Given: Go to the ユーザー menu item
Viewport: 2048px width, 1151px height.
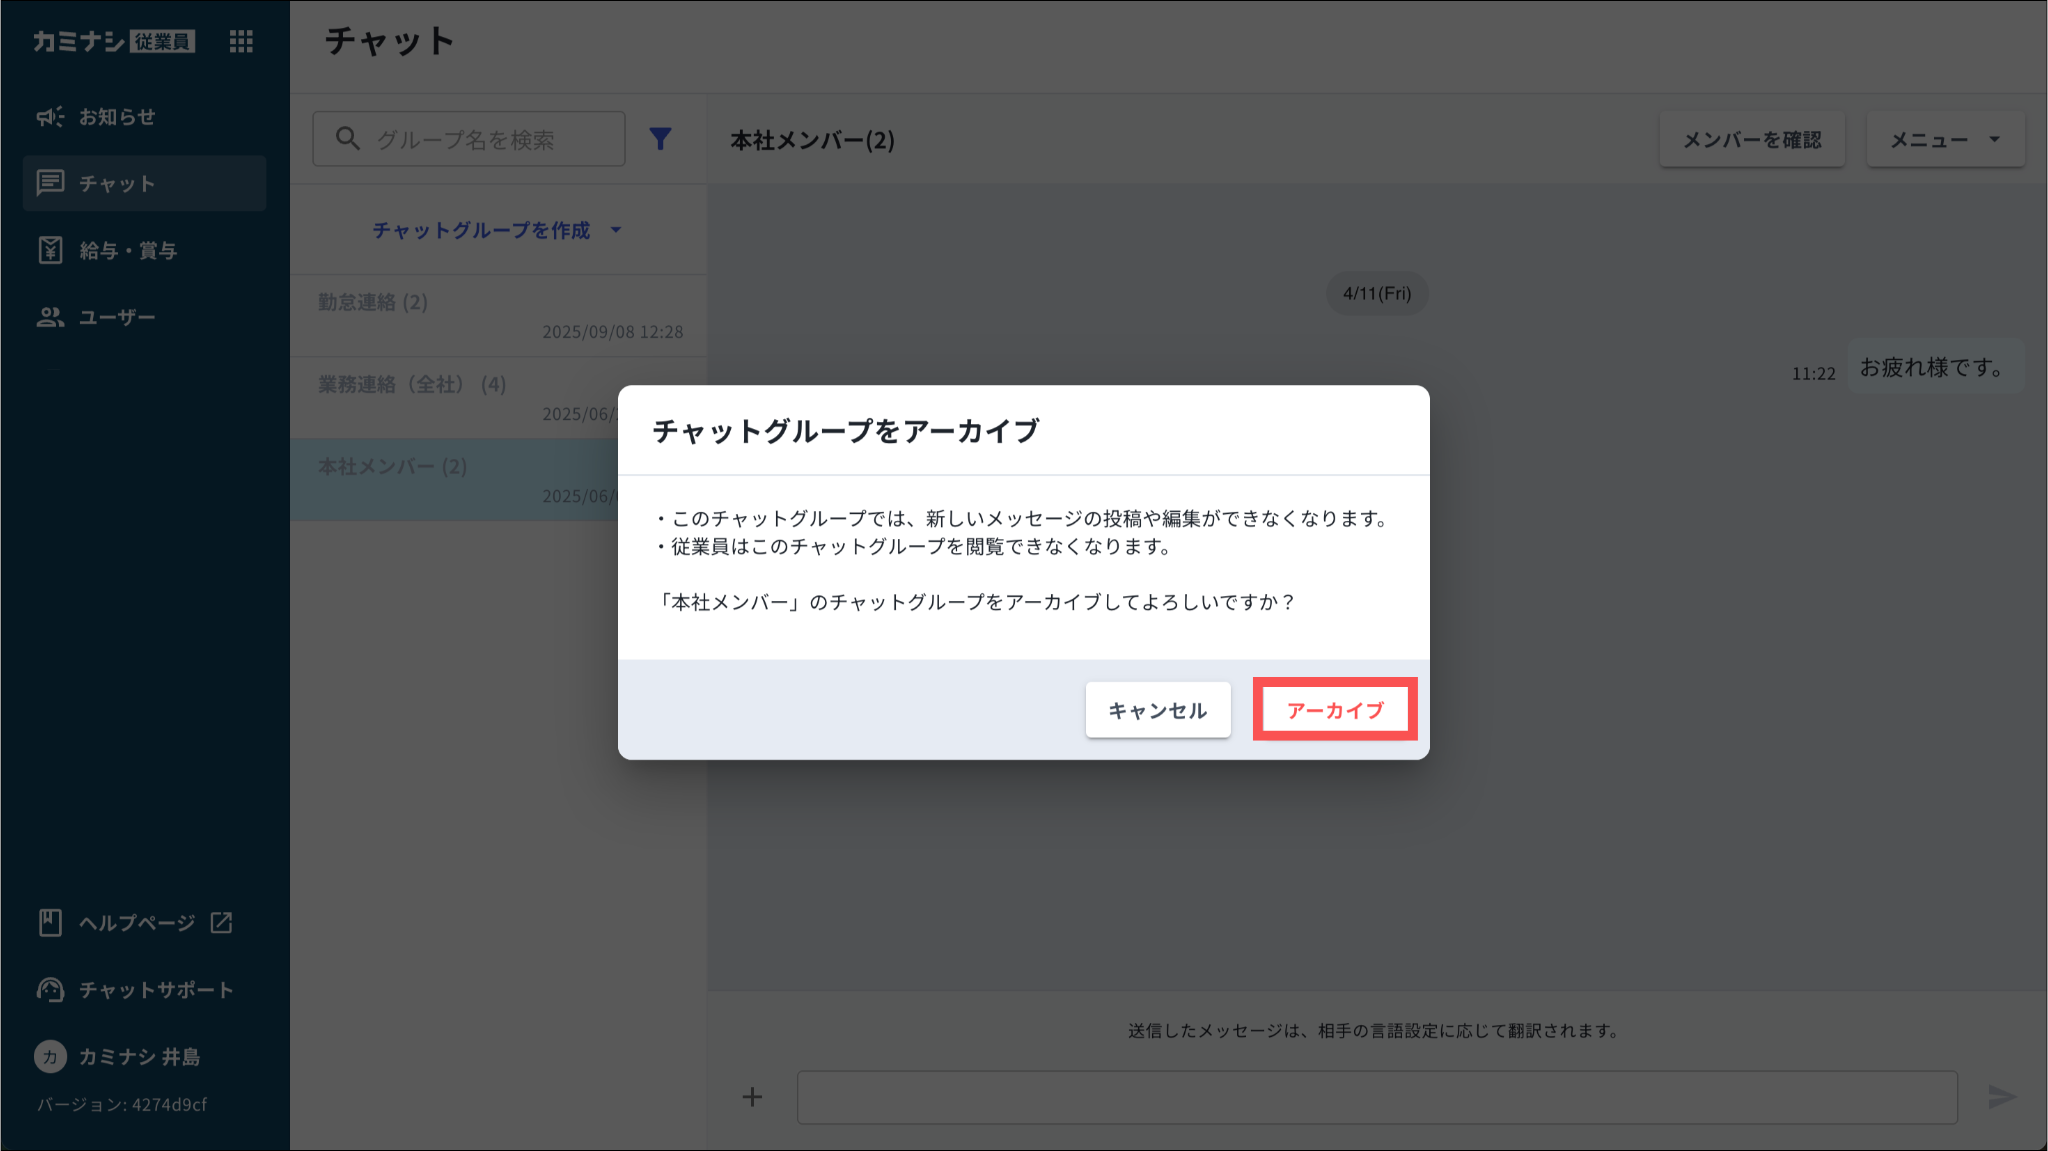Looking at the screenshot, I should coord(117,317).
